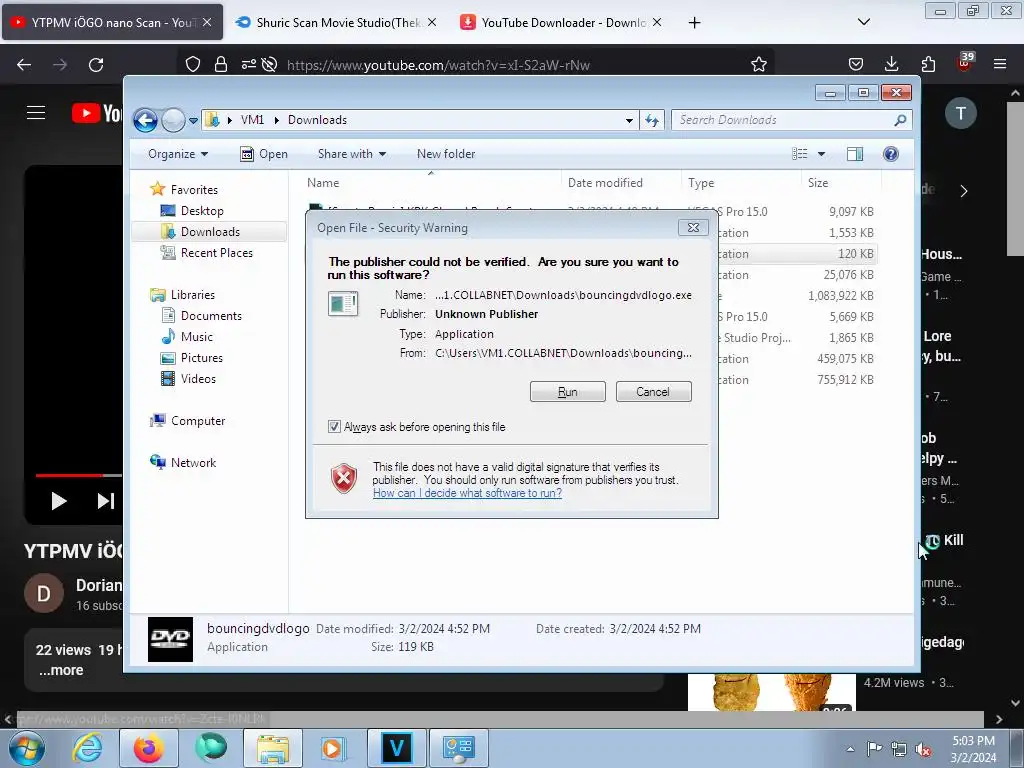
Task: Click VM1 in the address breadcrumb
Action: click(x=252, y=120)
